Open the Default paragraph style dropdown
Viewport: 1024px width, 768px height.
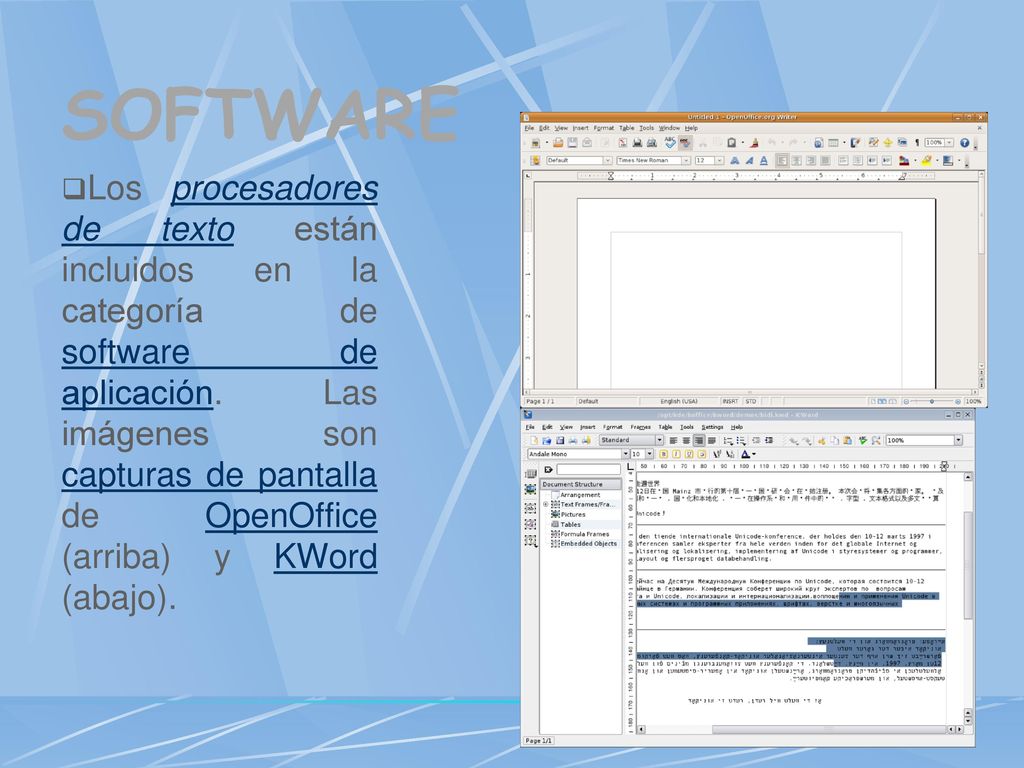[607, 161]
